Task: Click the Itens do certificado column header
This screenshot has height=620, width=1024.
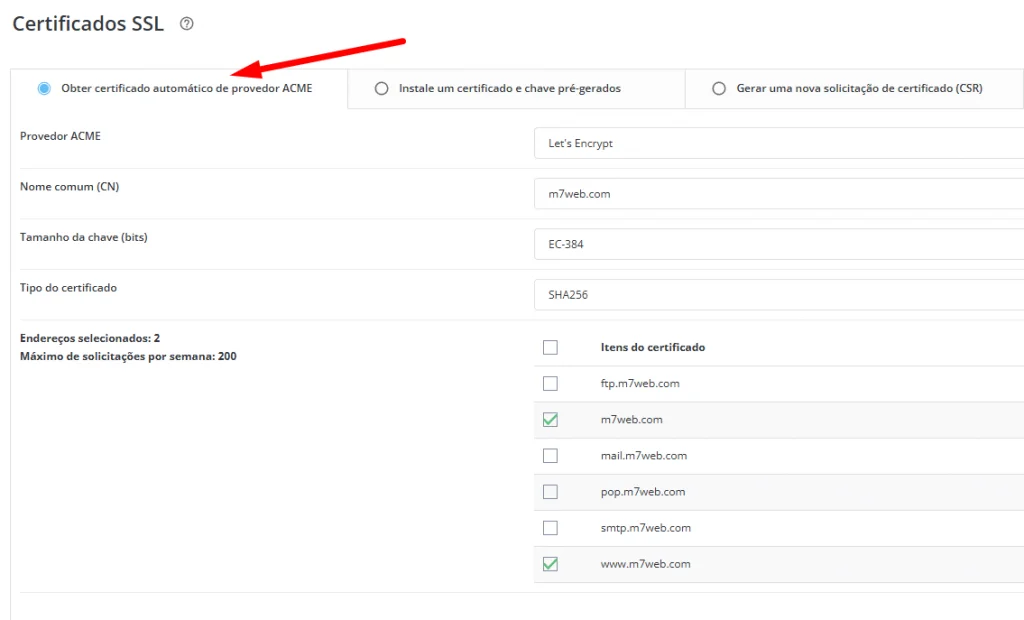Action: tap(653, 347)
